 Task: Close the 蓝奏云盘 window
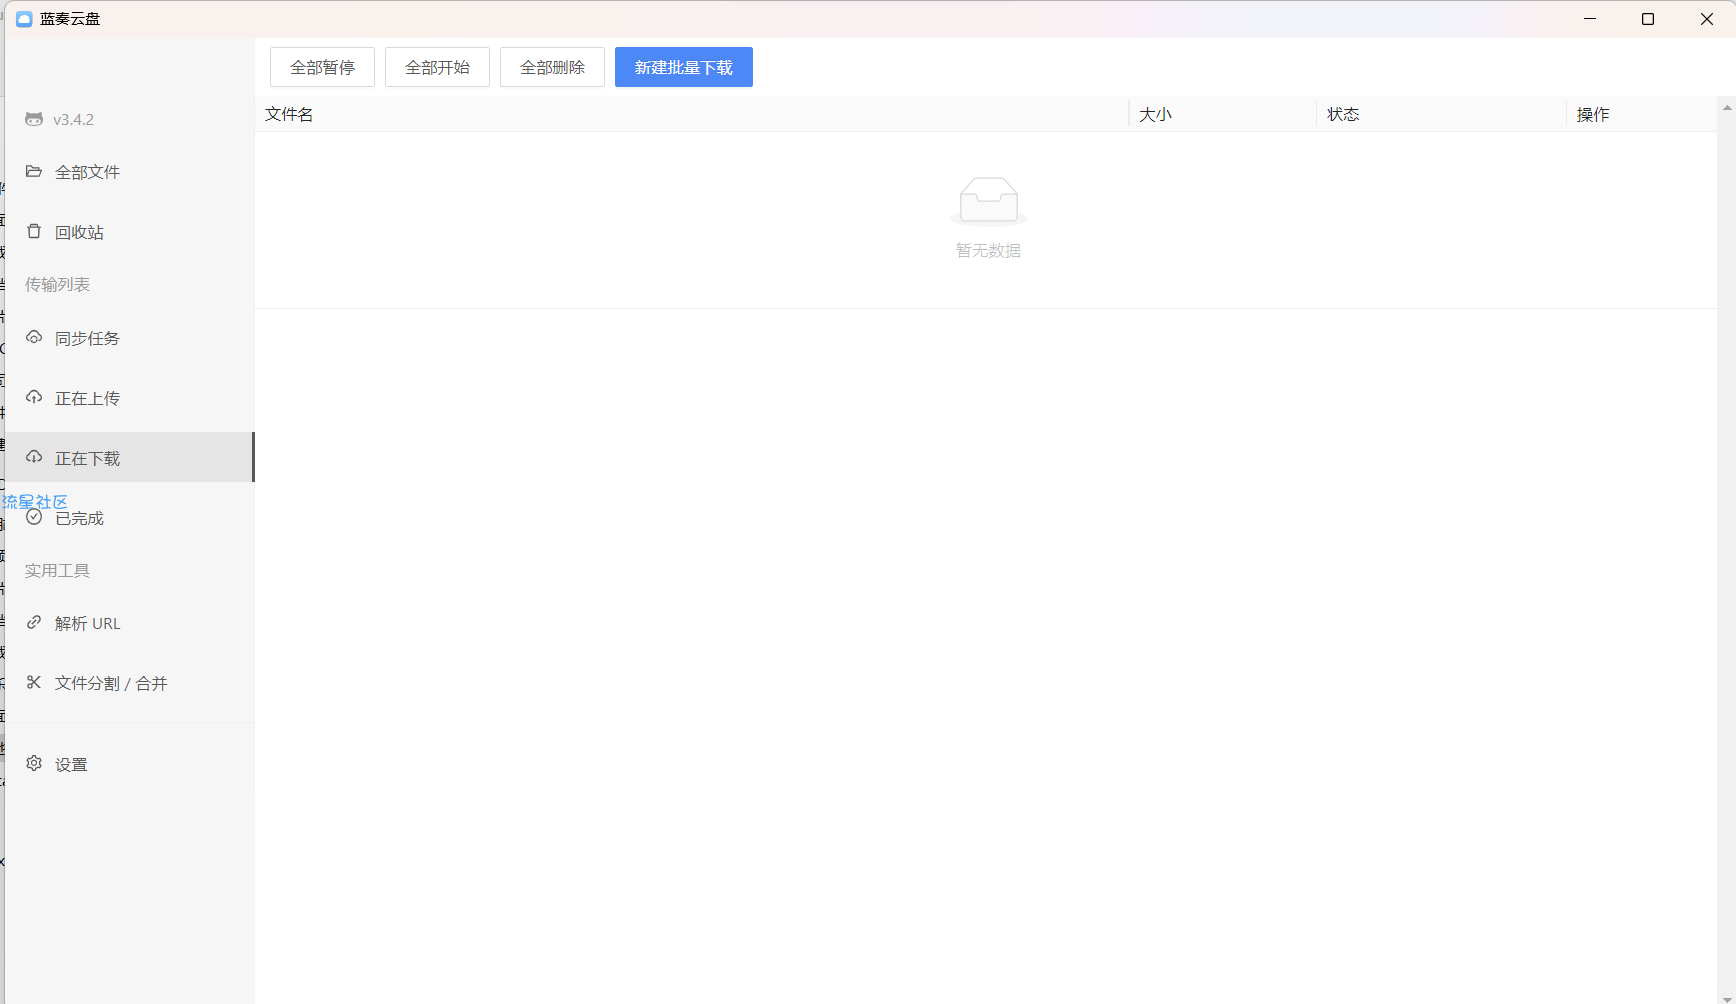[1707, 19]
